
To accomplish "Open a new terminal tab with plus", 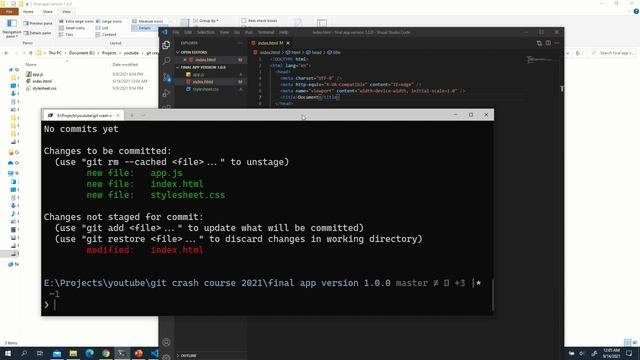I will click(132, 116).
